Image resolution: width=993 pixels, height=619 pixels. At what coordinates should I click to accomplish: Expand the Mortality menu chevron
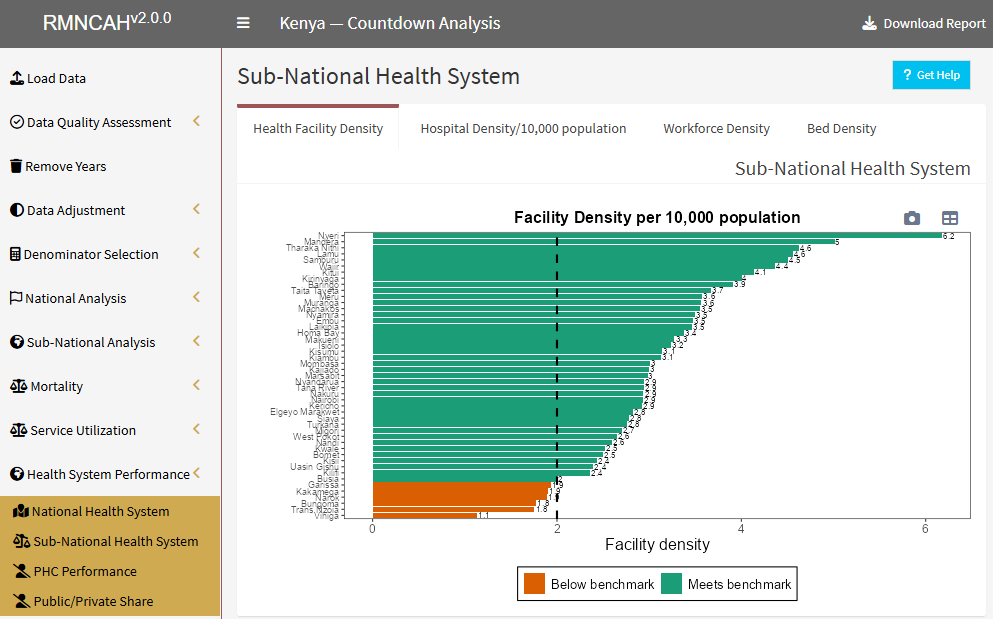tap(196, 385)
